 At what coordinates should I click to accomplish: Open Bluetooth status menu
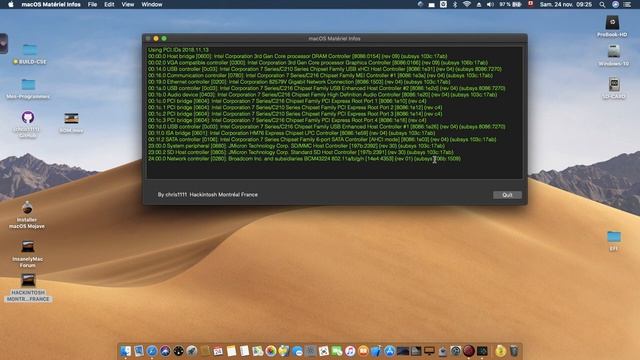point(455,4)
